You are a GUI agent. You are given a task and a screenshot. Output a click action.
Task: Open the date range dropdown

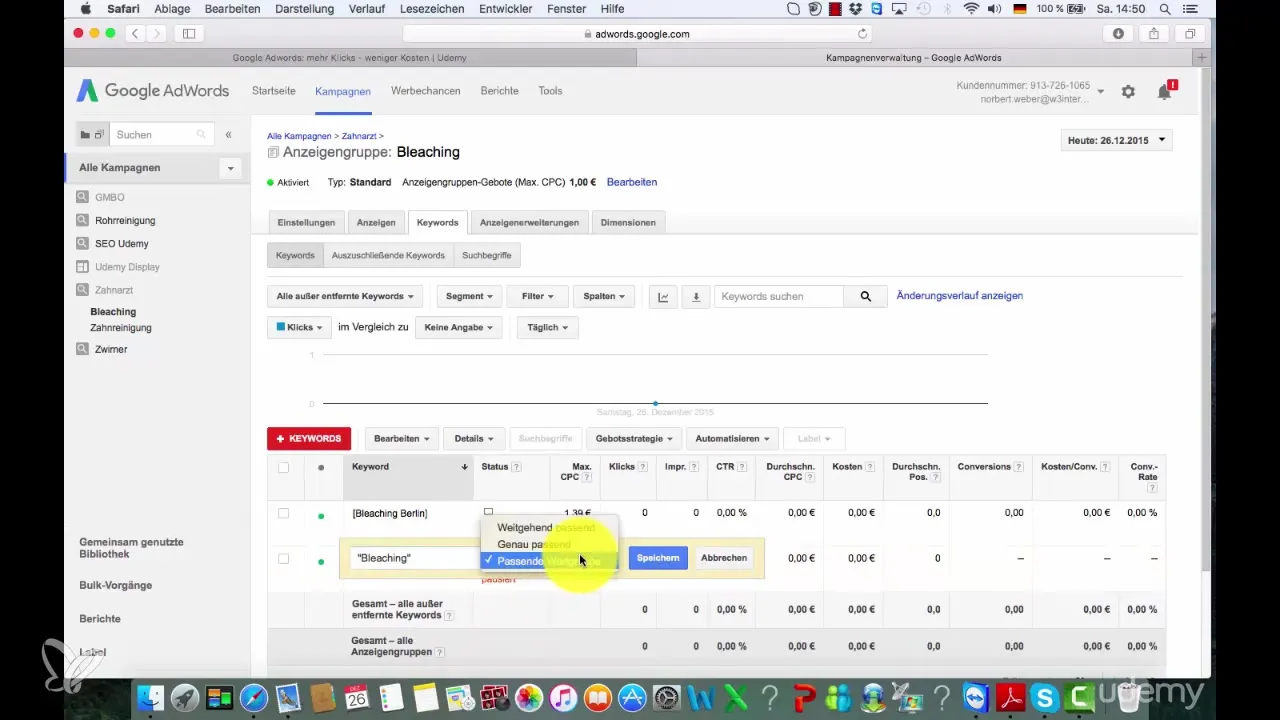pyautogui.click(x=1116, y=141)
